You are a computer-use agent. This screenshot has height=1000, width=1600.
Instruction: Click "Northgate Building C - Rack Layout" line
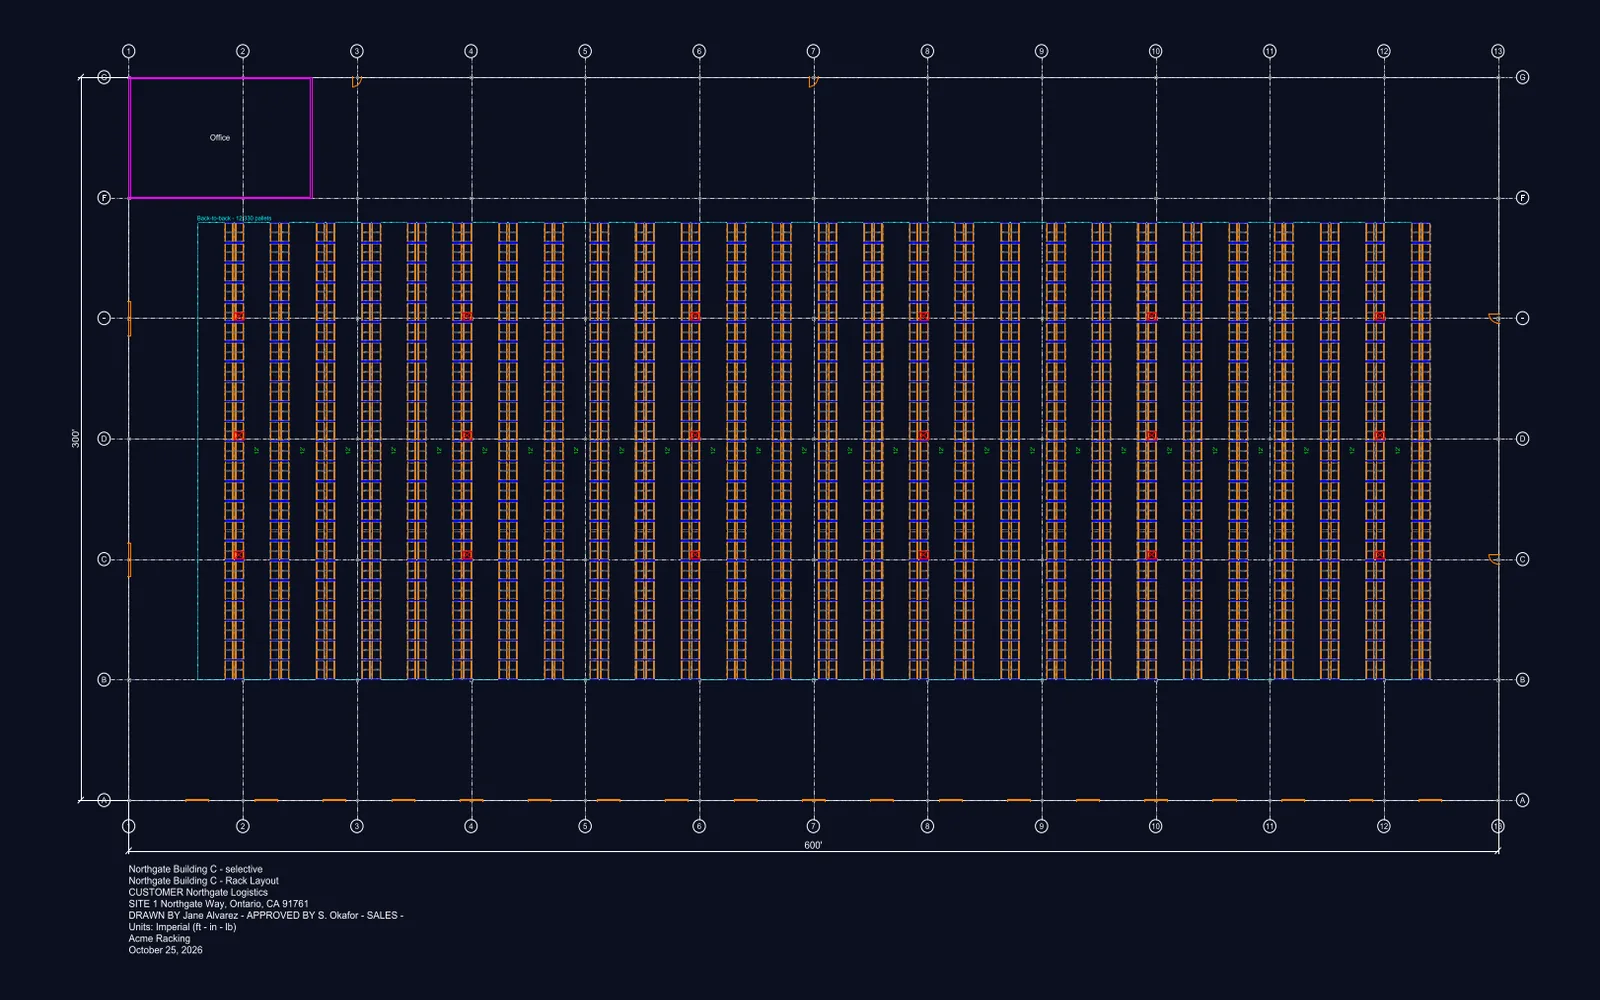pos(203,881)
